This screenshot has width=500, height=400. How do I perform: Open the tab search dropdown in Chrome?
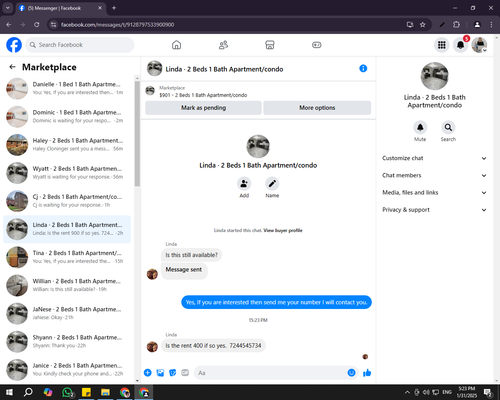click(x=7, y=8)
